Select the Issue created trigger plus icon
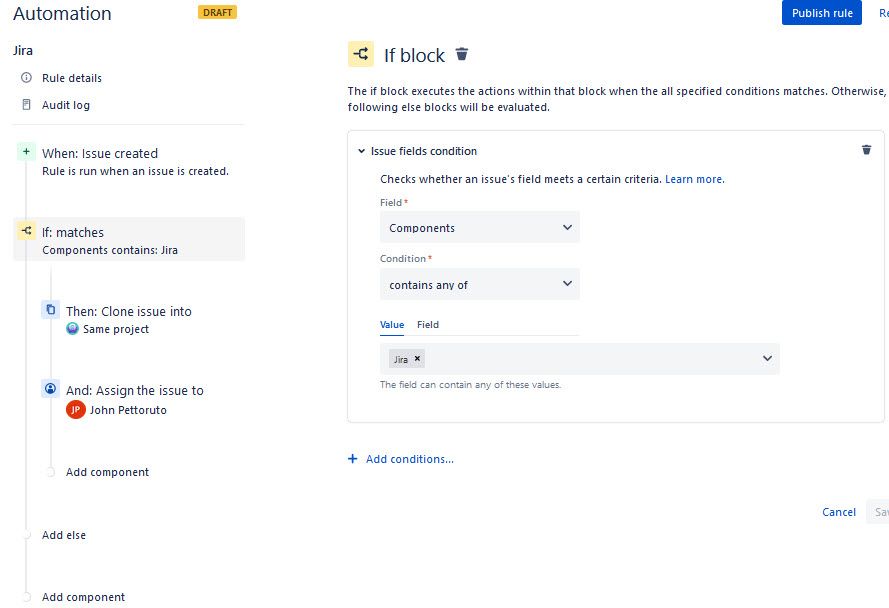The height and width of the screenshot is (608, 889). [26, 151]
